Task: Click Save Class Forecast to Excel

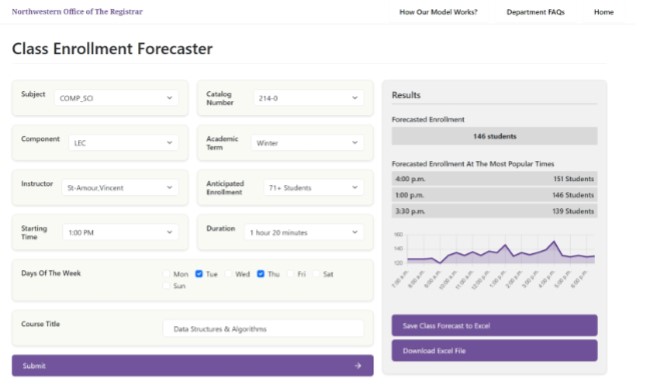Action: [x=494, y=326]
